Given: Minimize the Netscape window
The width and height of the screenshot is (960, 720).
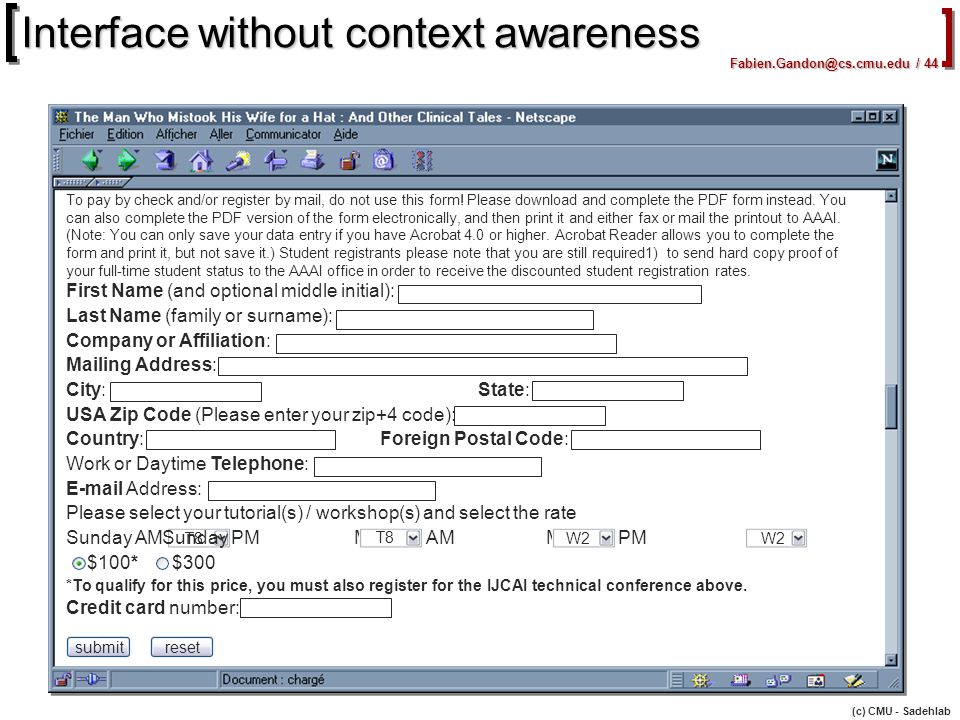Looking at the screenshot, I should (859, 116).
